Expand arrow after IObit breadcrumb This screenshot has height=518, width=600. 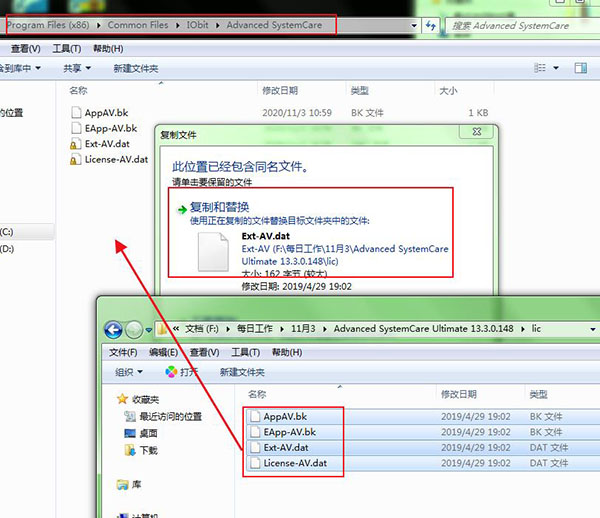pos(217,26)
